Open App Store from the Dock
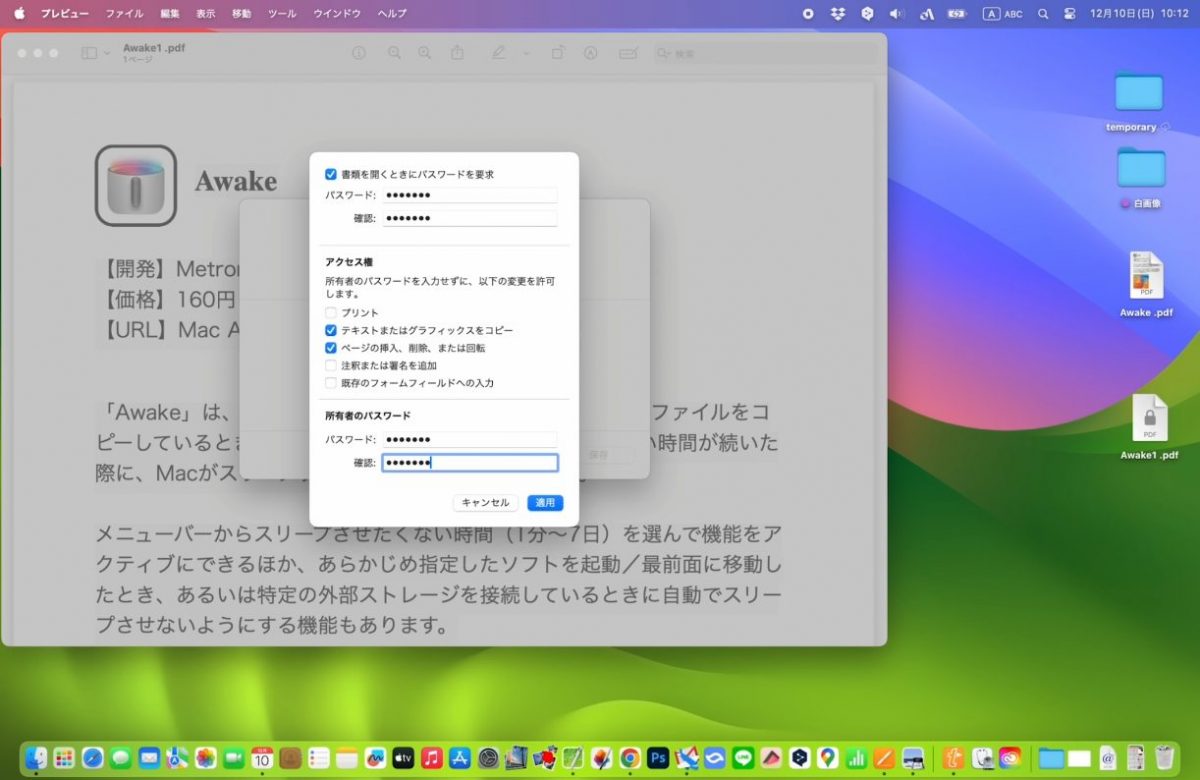Screen dimensions: 1200x780 (x=460, y=758)
